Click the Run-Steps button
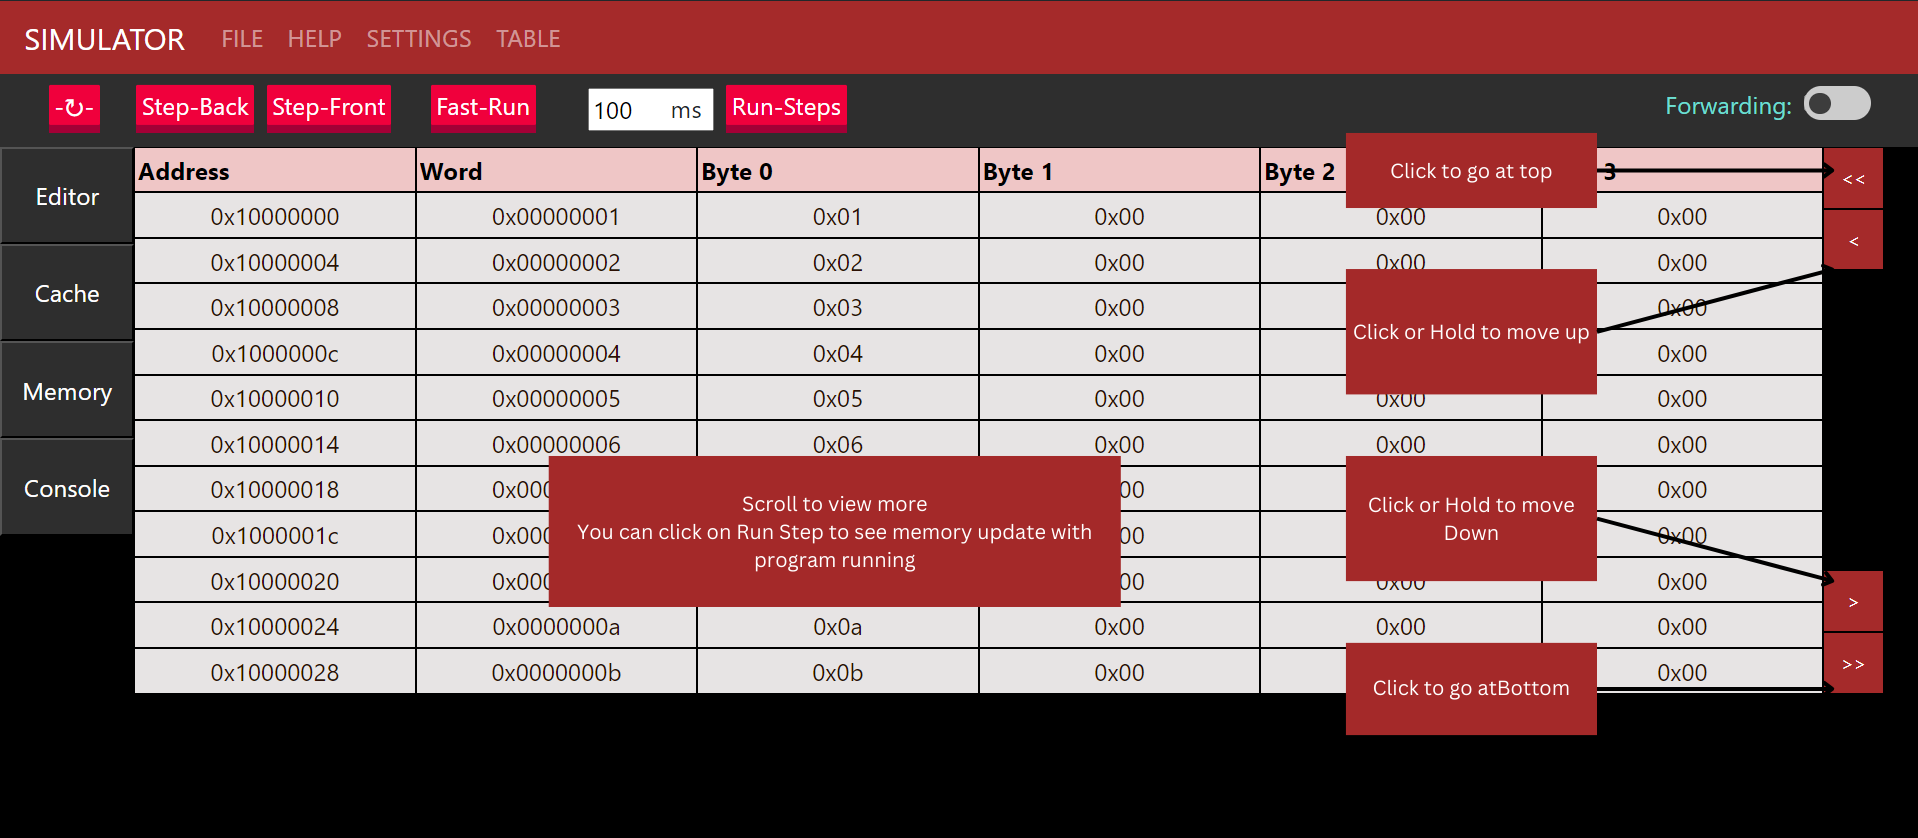Screen dimensions: 1918x838 [786, 108]
